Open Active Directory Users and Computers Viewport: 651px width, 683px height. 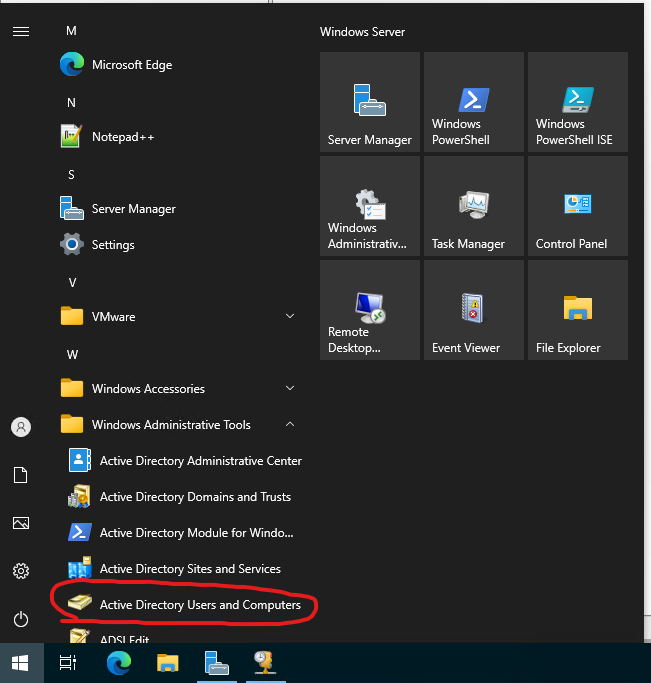click(199, 605)
